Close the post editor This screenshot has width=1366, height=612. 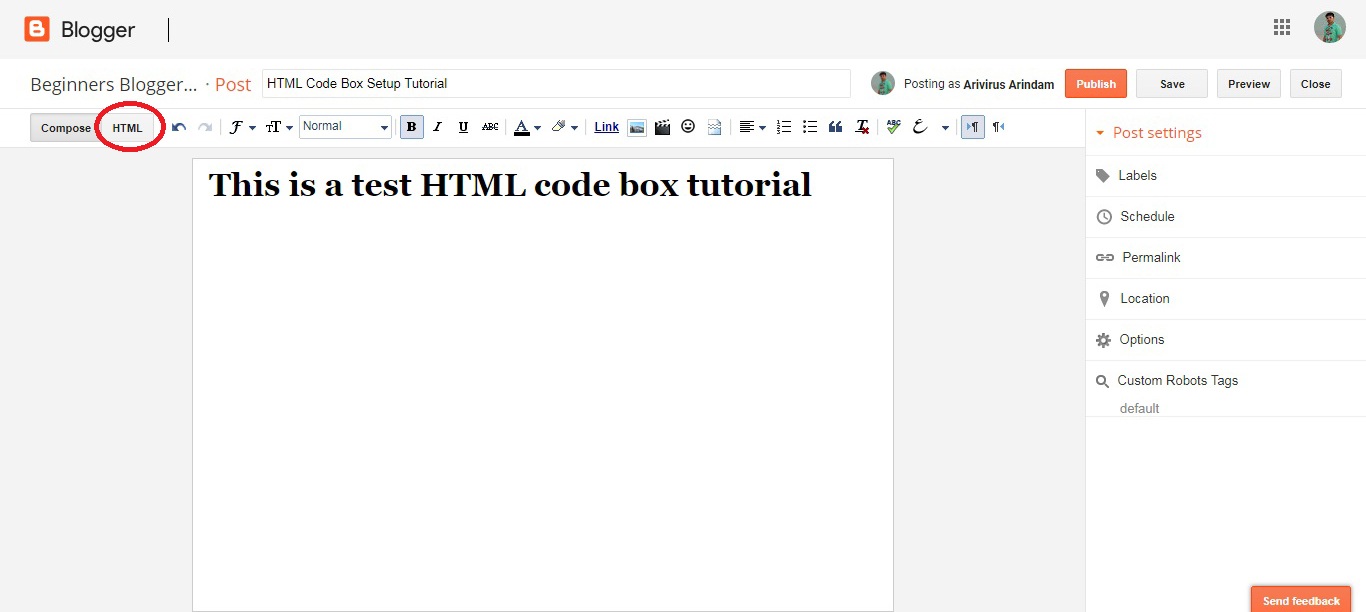tap(1315, 84)
